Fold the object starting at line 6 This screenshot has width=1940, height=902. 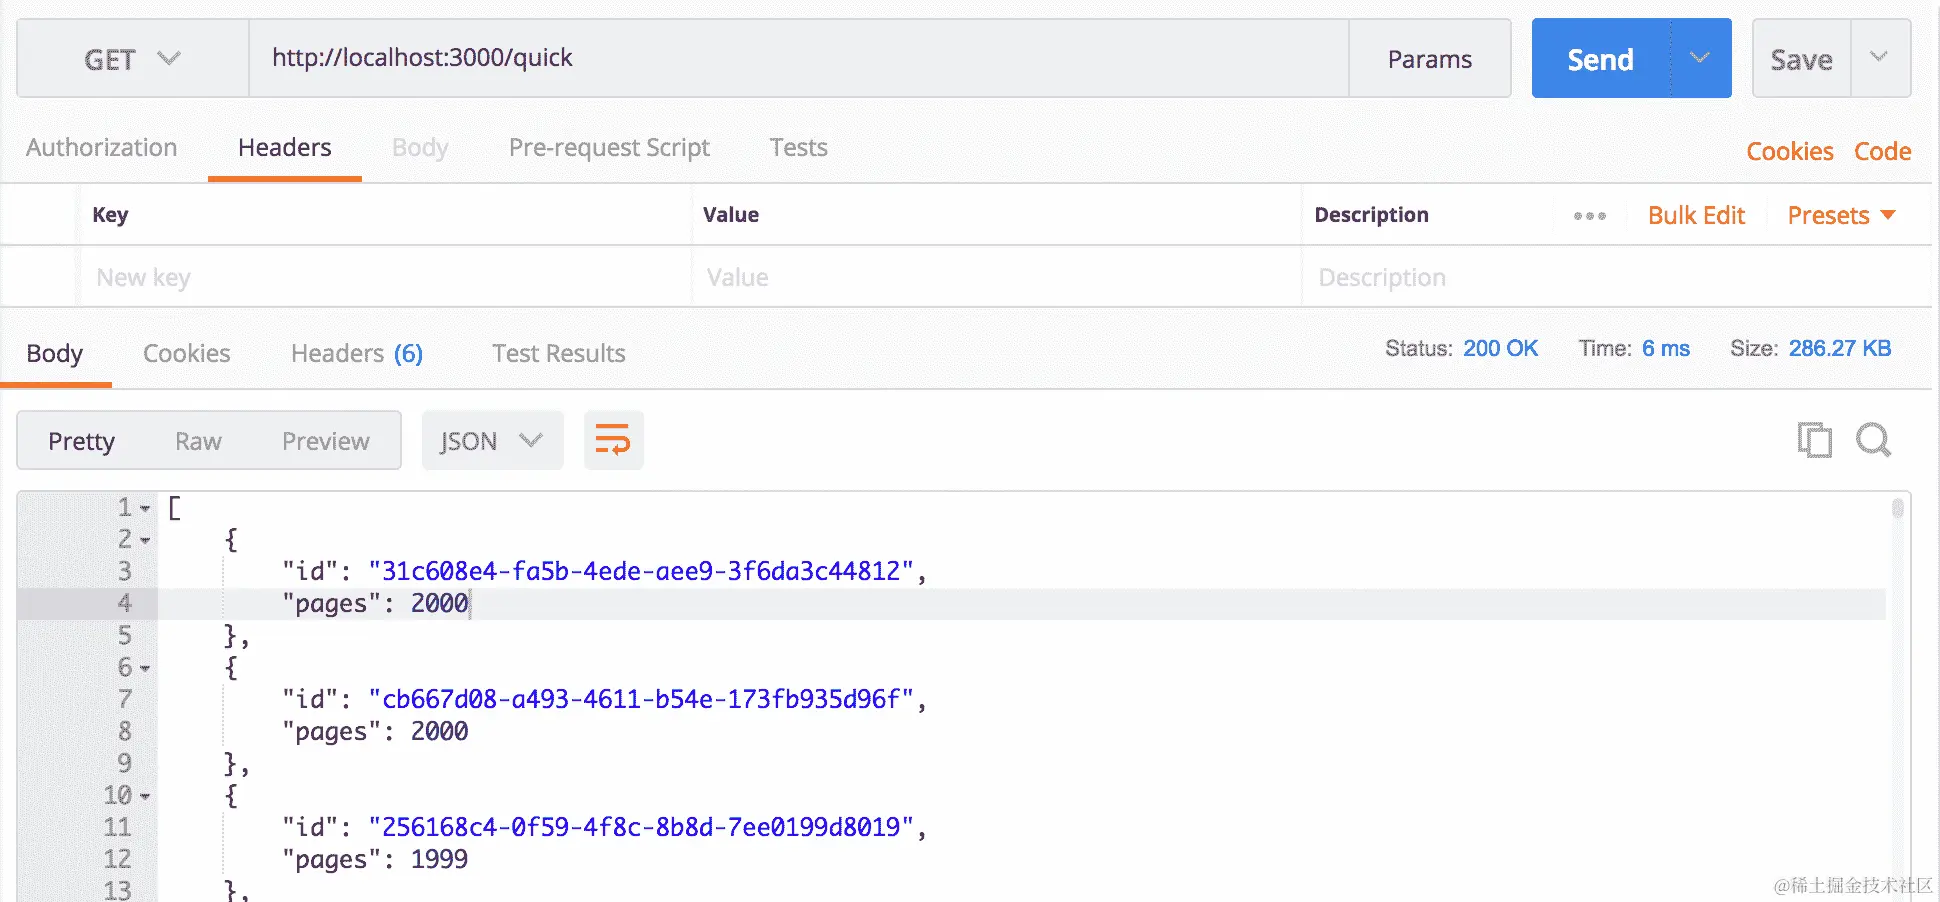pyautogui.click(x=145, y=669)
